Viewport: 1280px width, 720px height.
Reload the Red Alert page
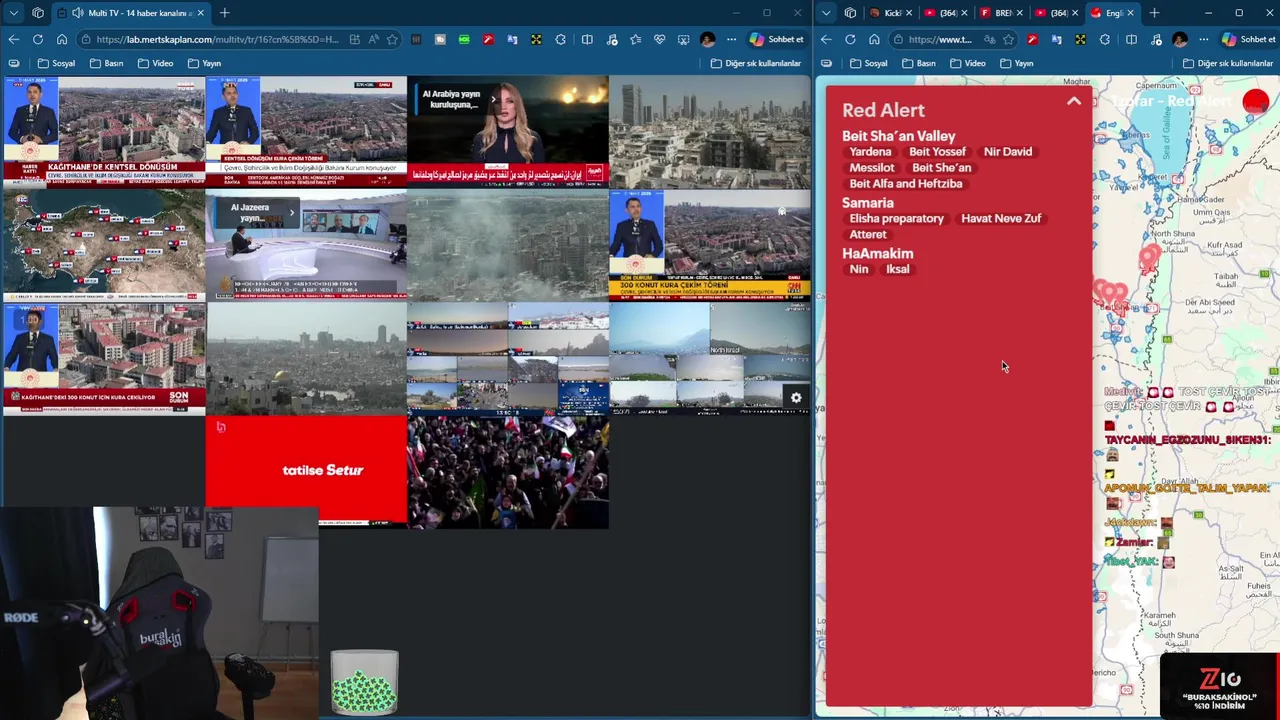(850, 39)
